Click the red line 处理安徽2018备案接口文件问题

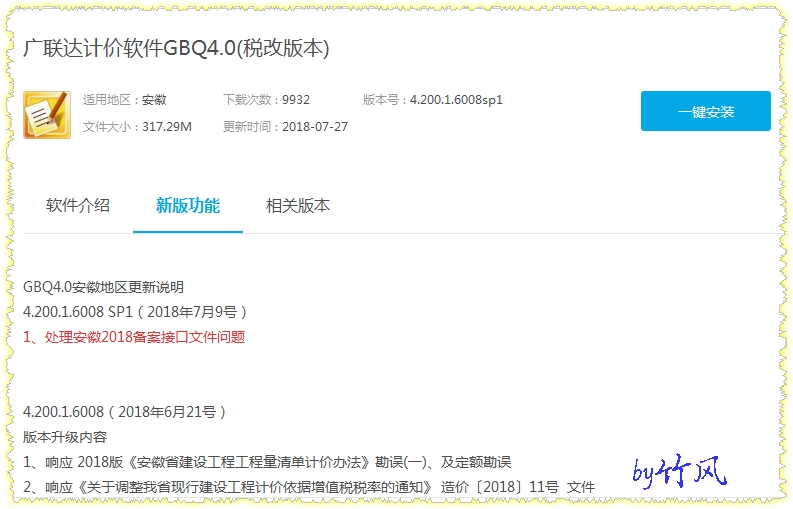pos(134,337)
